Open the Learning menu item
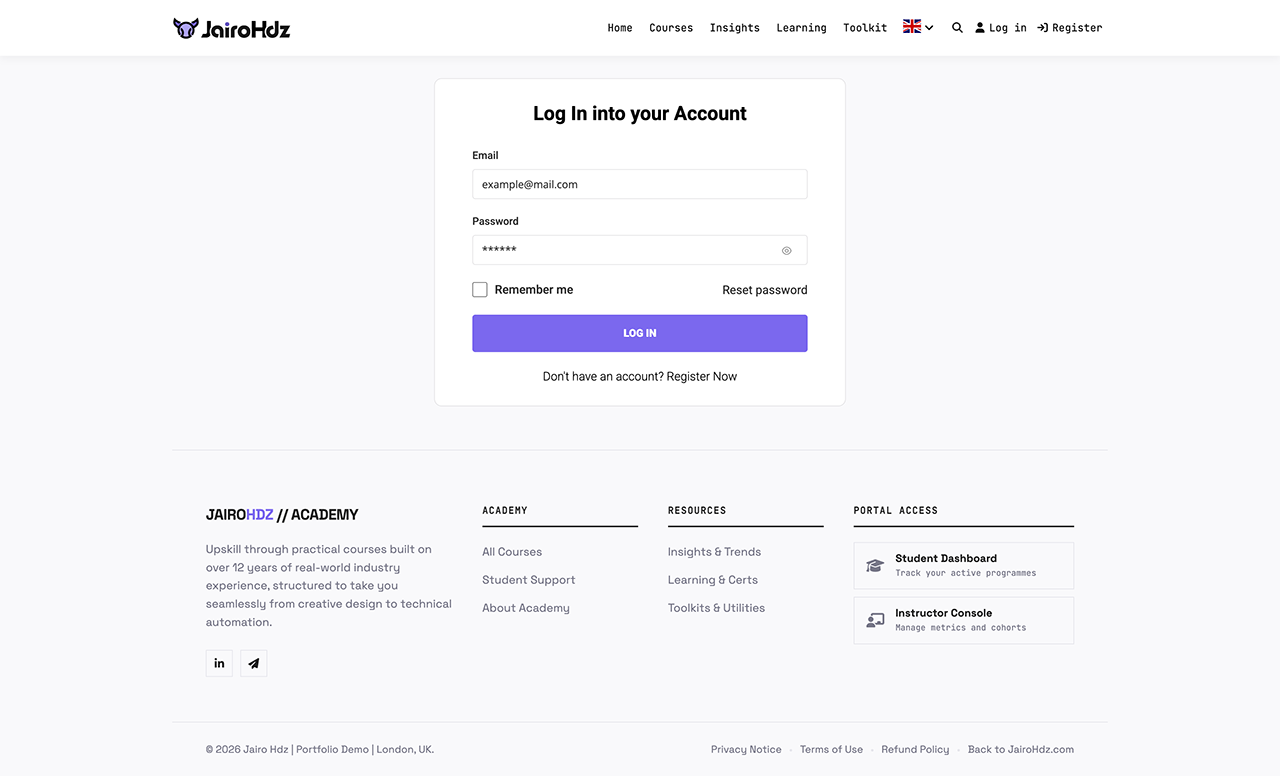The height and width of the screenshot is (776, 1280). pos(801,28)
